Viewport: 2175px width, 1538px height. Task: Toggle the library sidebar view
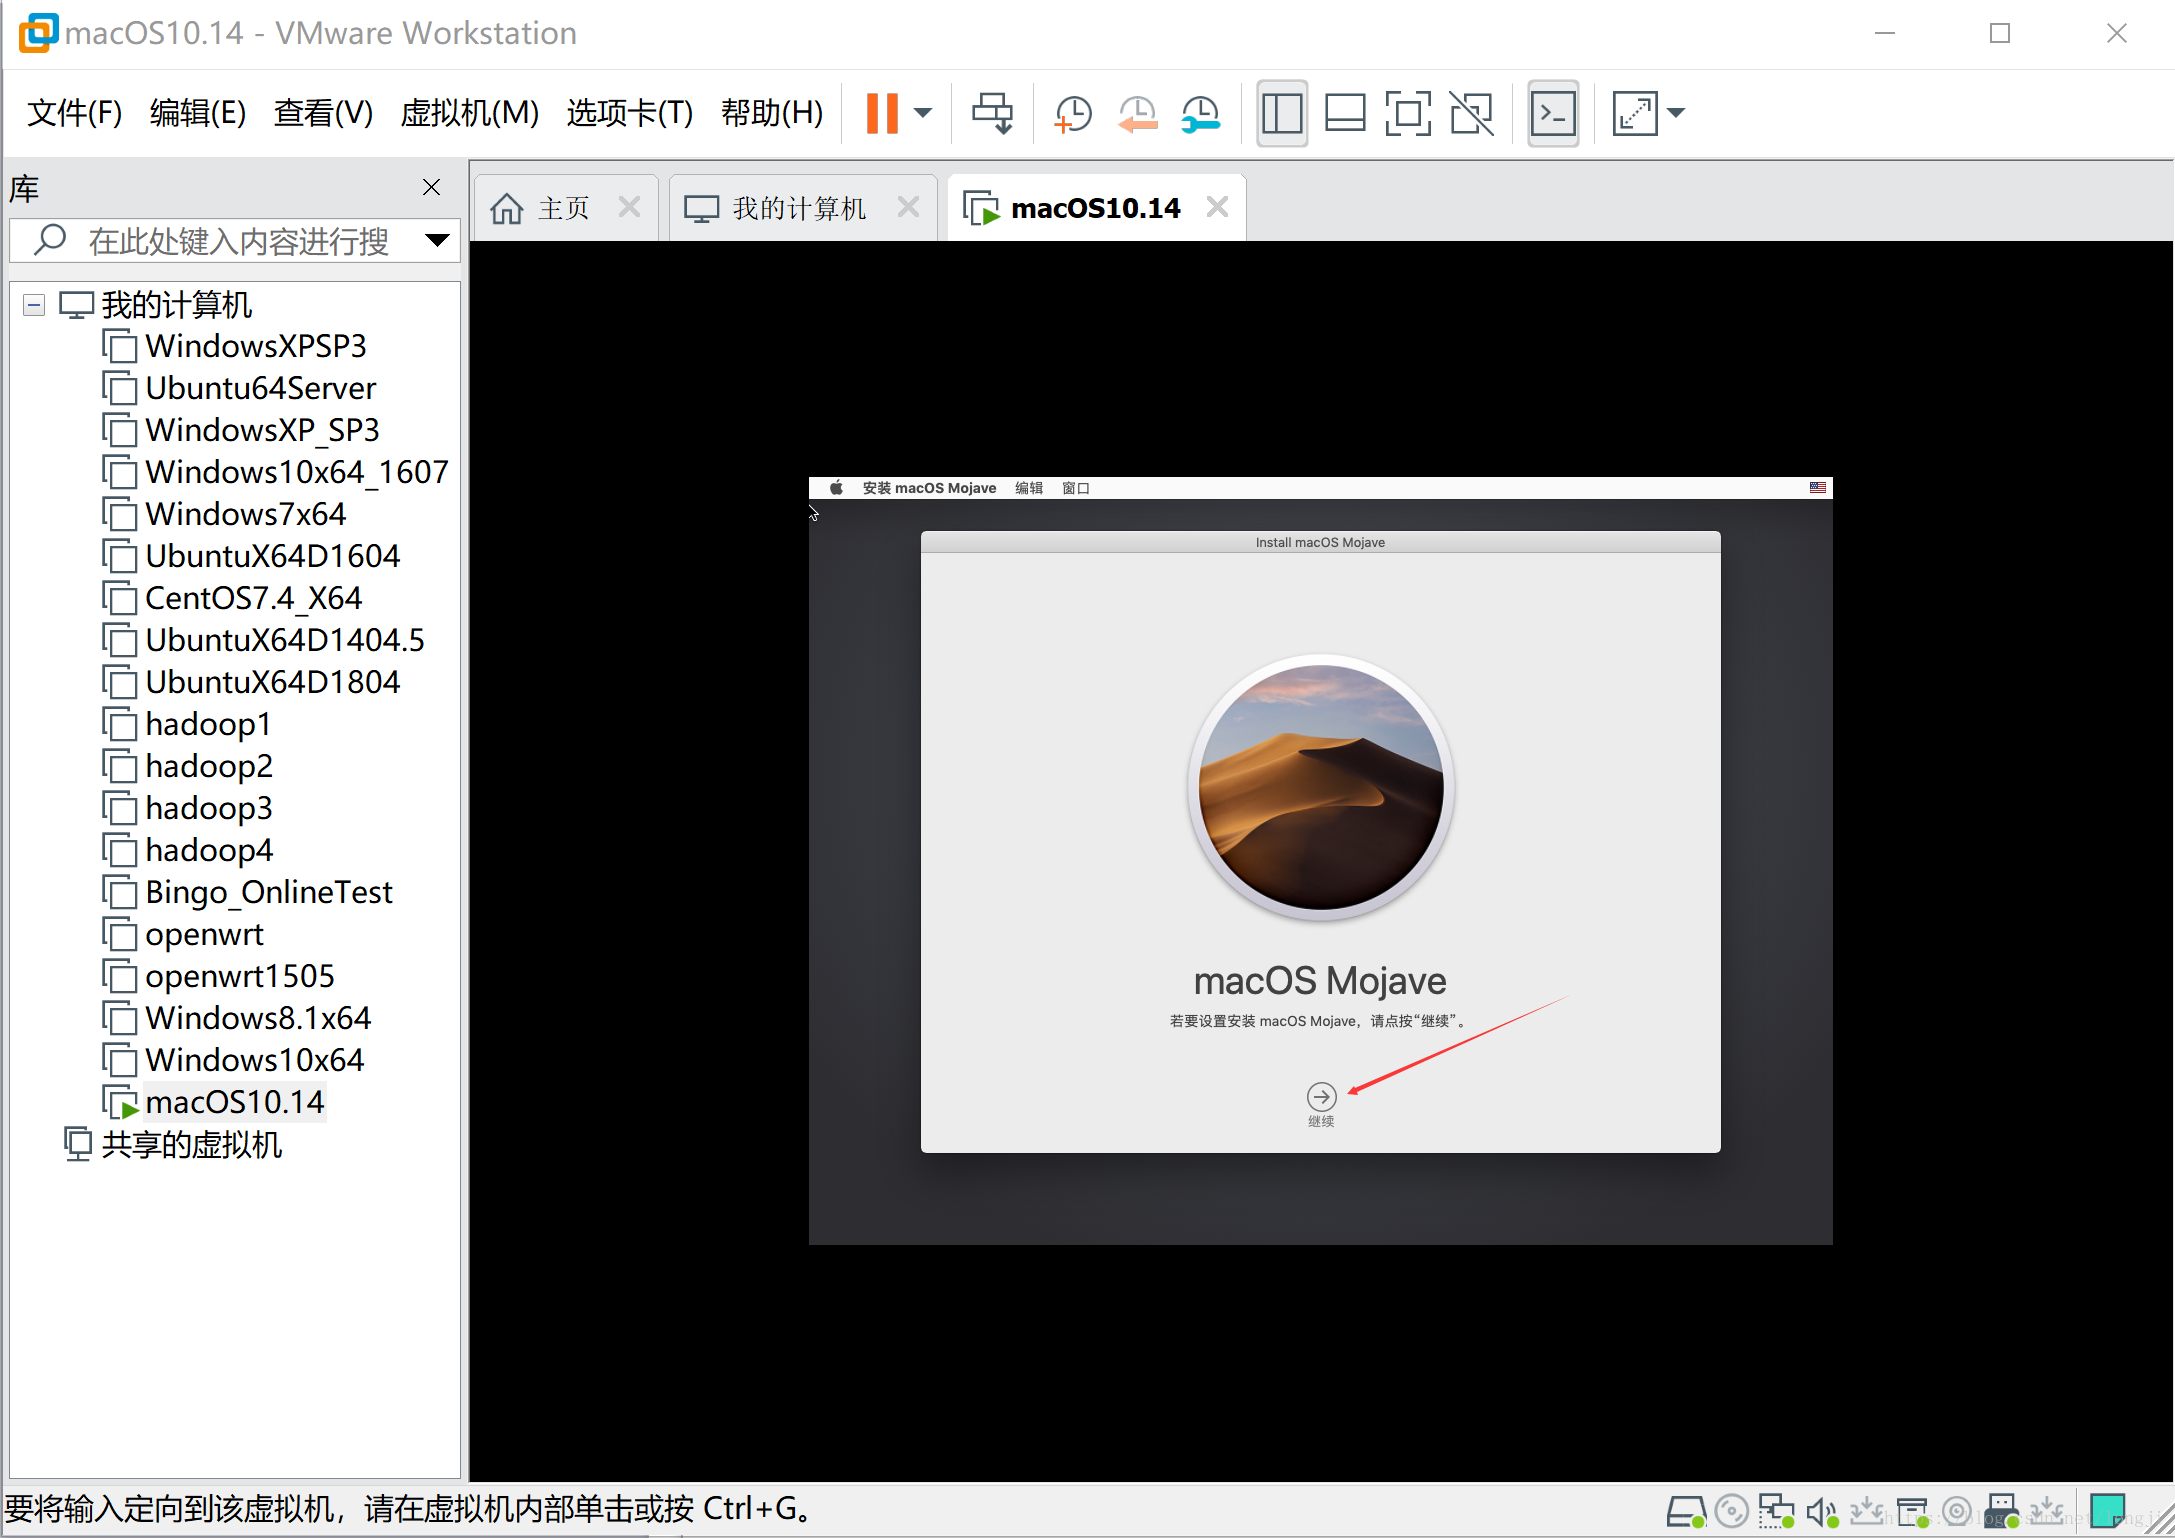tap(1281, 113)
